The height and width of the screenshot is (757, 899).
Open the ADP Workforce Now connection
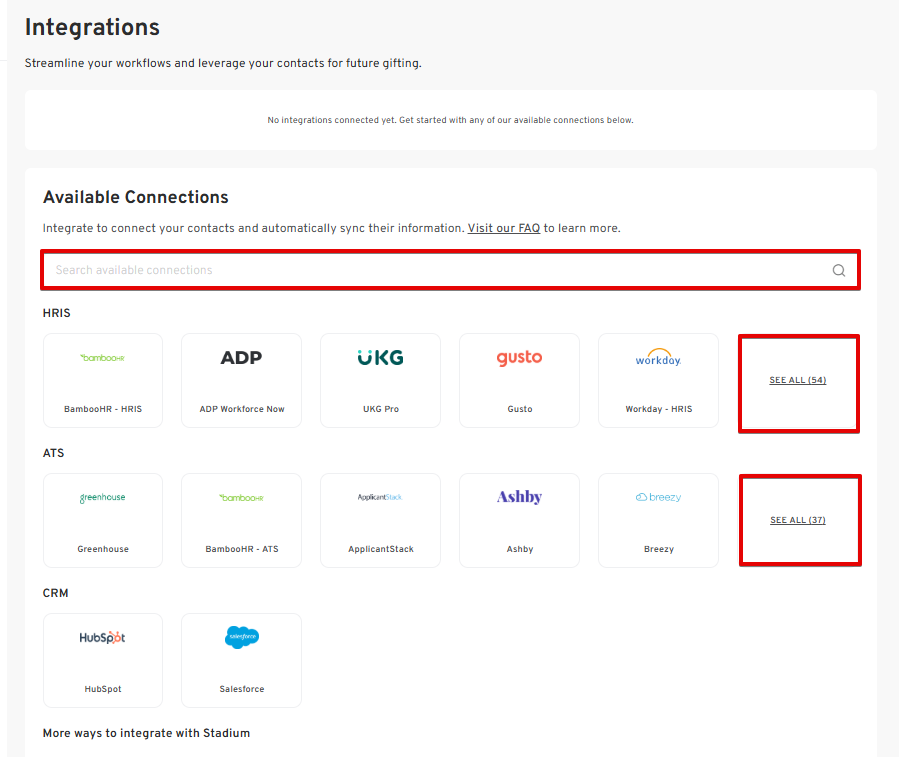pyautogui.click(x=241, y=381)
